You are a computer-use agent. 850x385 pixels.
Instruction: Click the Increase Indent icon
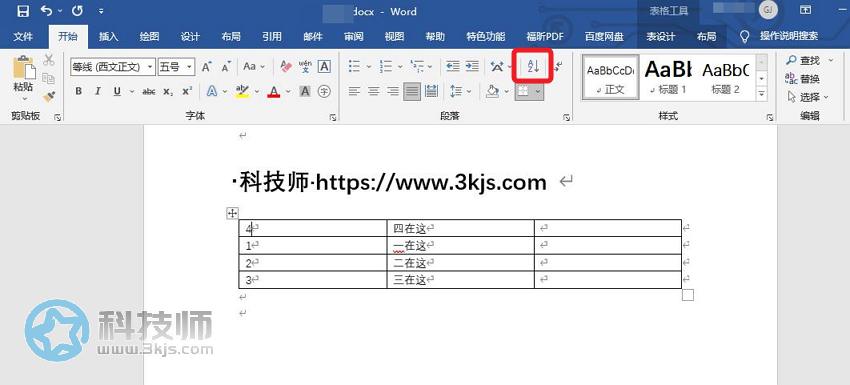tap(472, 66)
